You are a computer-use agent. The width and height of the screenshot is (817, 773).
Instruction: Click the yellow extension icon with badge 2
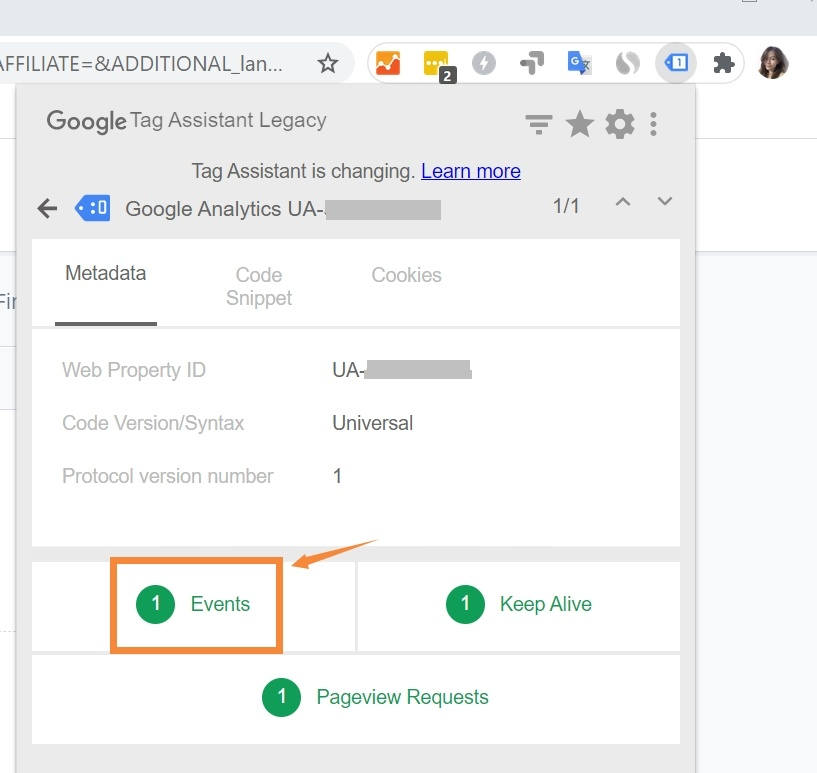point(436,64)
